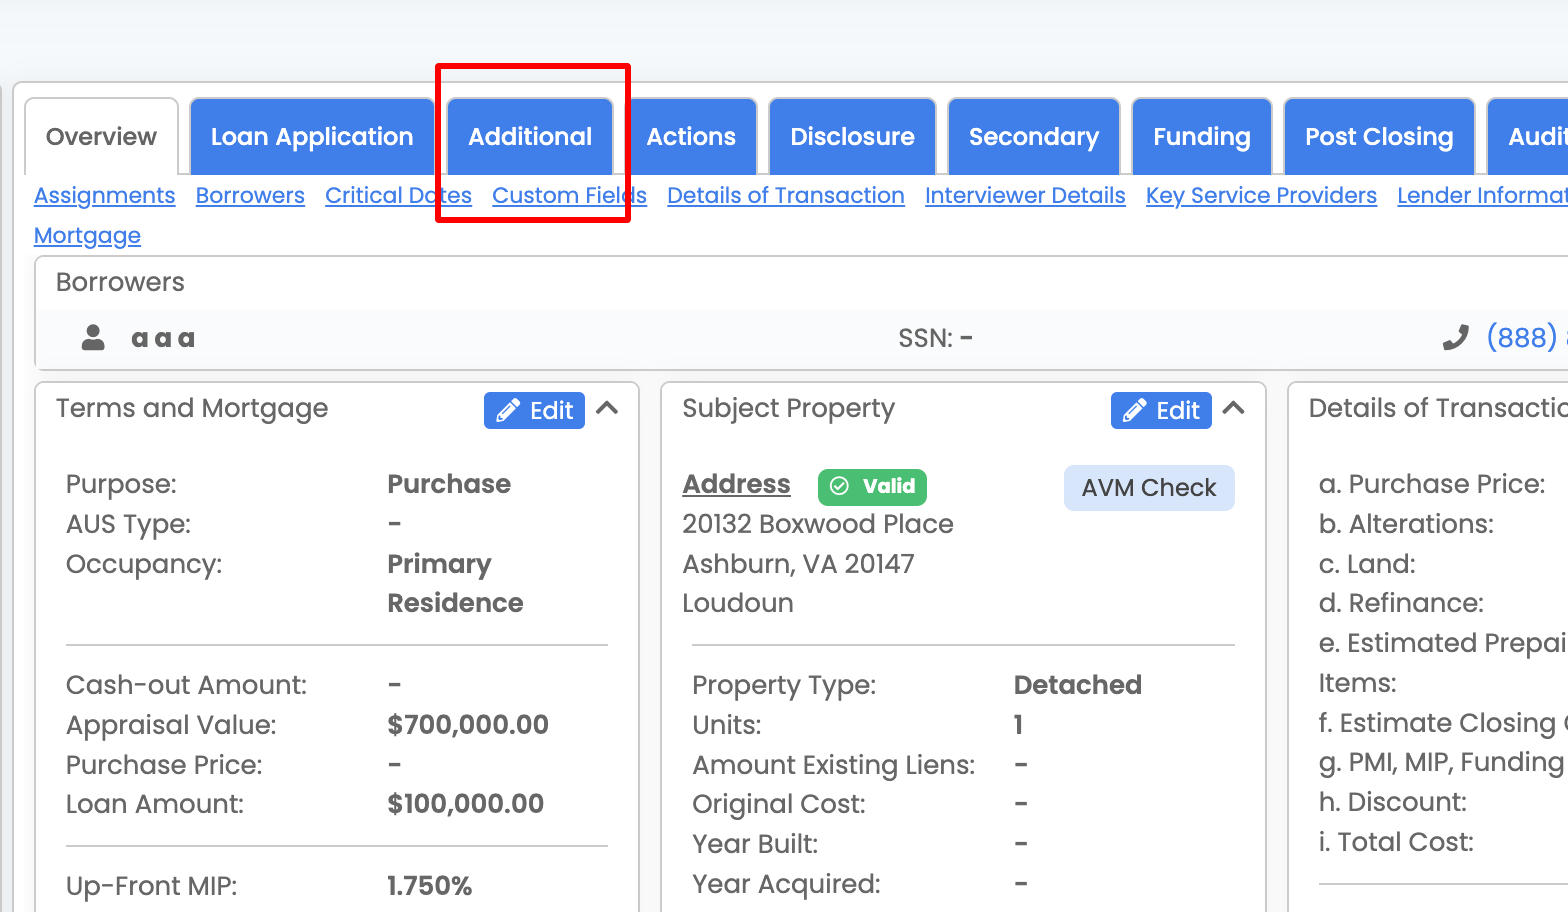Switch to the Disclosure tab
1568x912 pixels.
(852, 136)
